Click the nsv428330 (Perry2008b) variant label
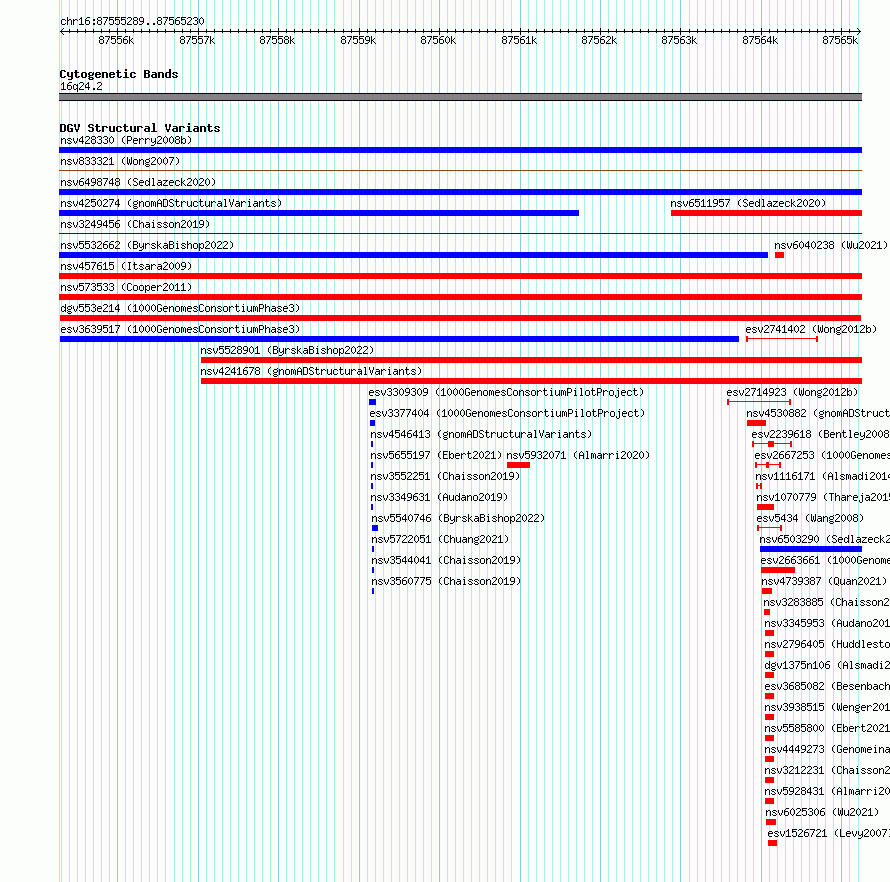890x882 pixels. (x=126, y=140)
